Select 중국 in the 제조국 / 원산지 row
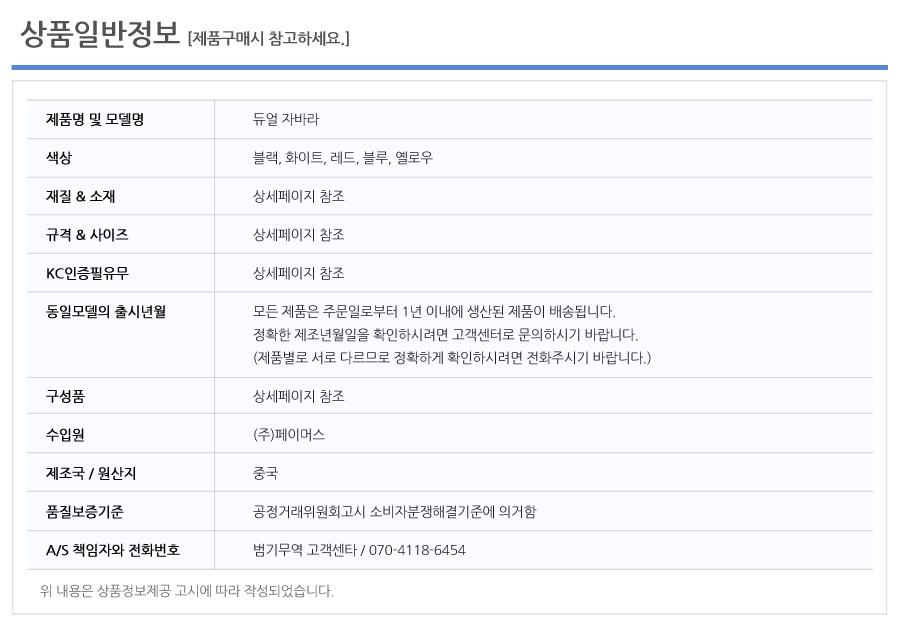Screen dimensions: 900x631 pyautogui.click(x=265, y=473)
